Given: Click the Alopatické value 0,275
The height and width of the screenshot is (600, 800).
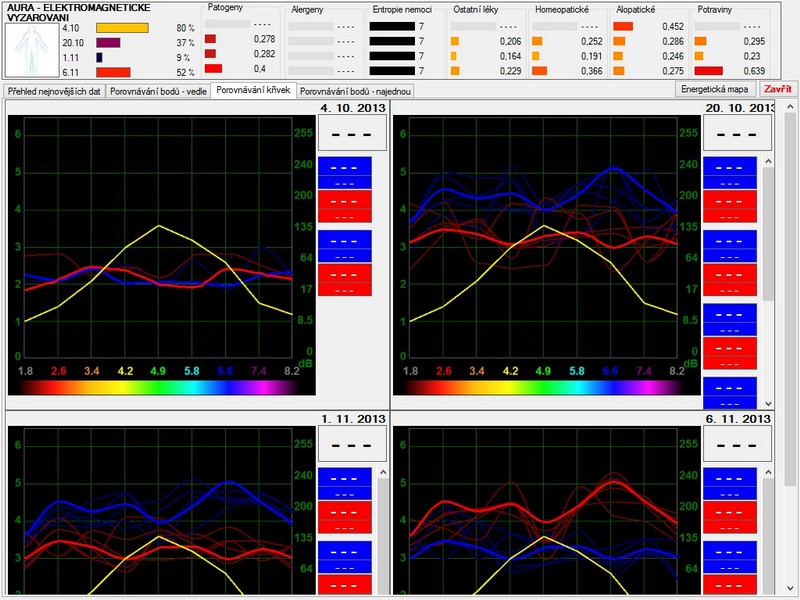Looking at the screenshot, I should [673, 71].
